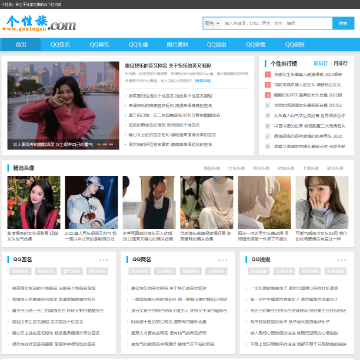The image size is (360, 360).
Task: Open avatar thumbnail of couple in green and beige
Action: [x=207, y=202]
